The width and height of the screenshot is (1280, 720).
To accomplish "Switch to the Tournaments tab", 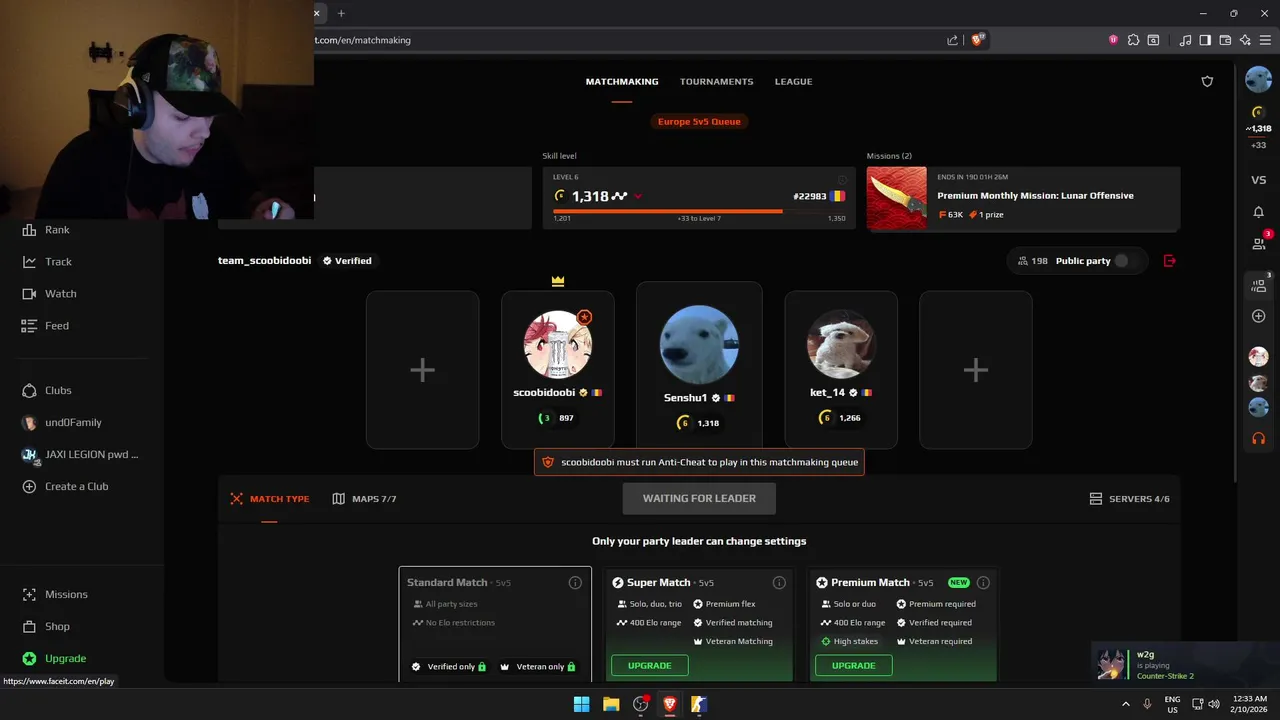I will point(716,82).
